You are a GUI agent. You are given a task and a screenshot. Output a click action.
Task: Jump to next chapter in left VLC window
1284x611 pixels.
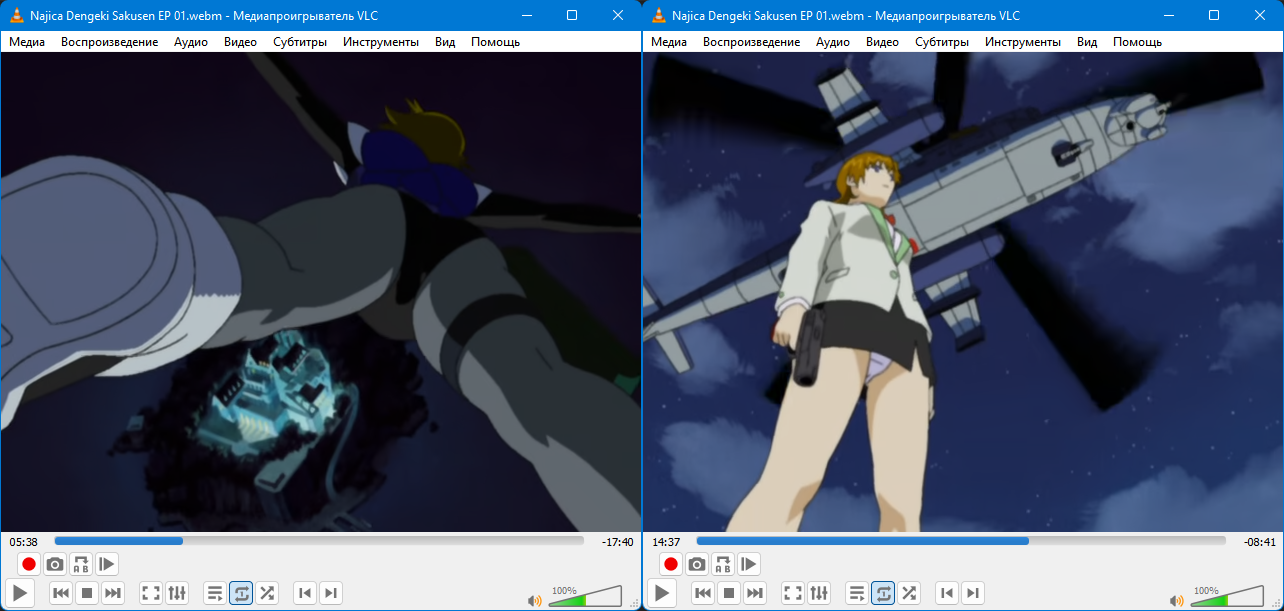click(331, 593)
